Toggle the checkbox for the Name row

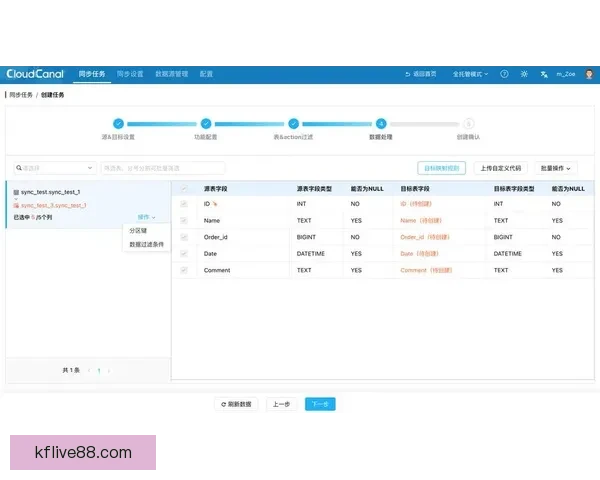coord(183,220)
